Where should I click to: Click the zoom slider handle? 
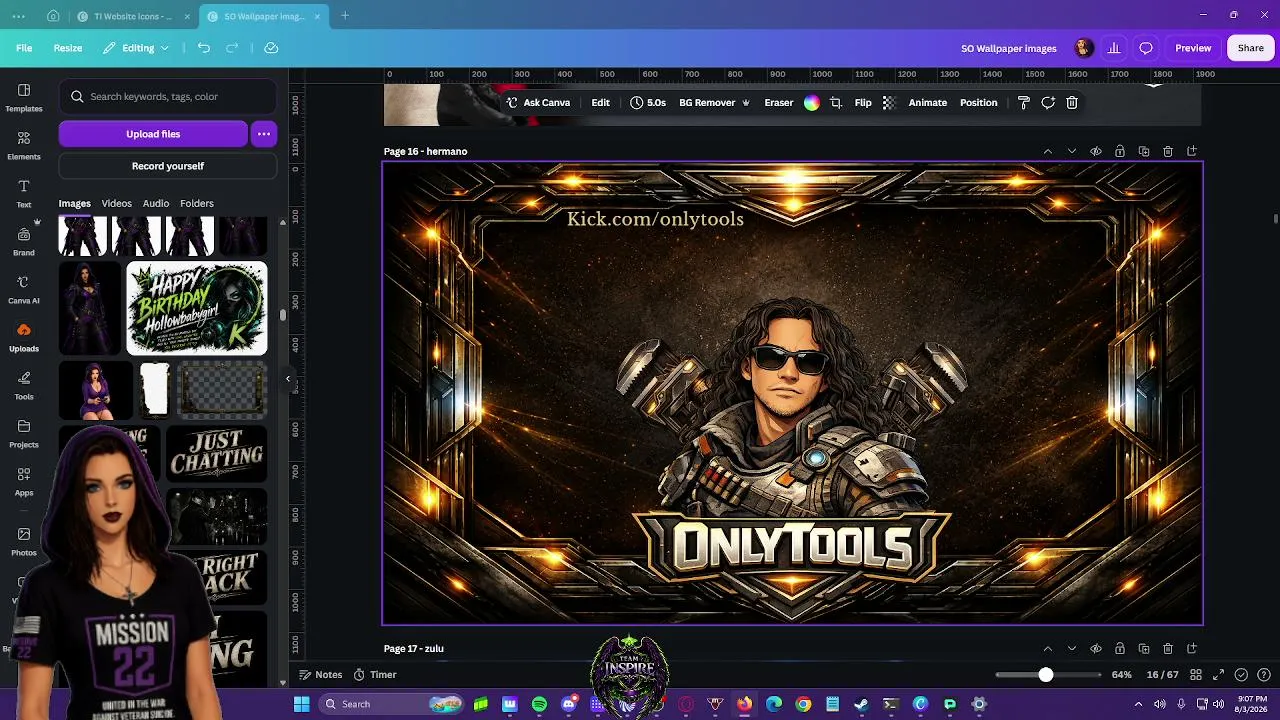point(1045,675)
